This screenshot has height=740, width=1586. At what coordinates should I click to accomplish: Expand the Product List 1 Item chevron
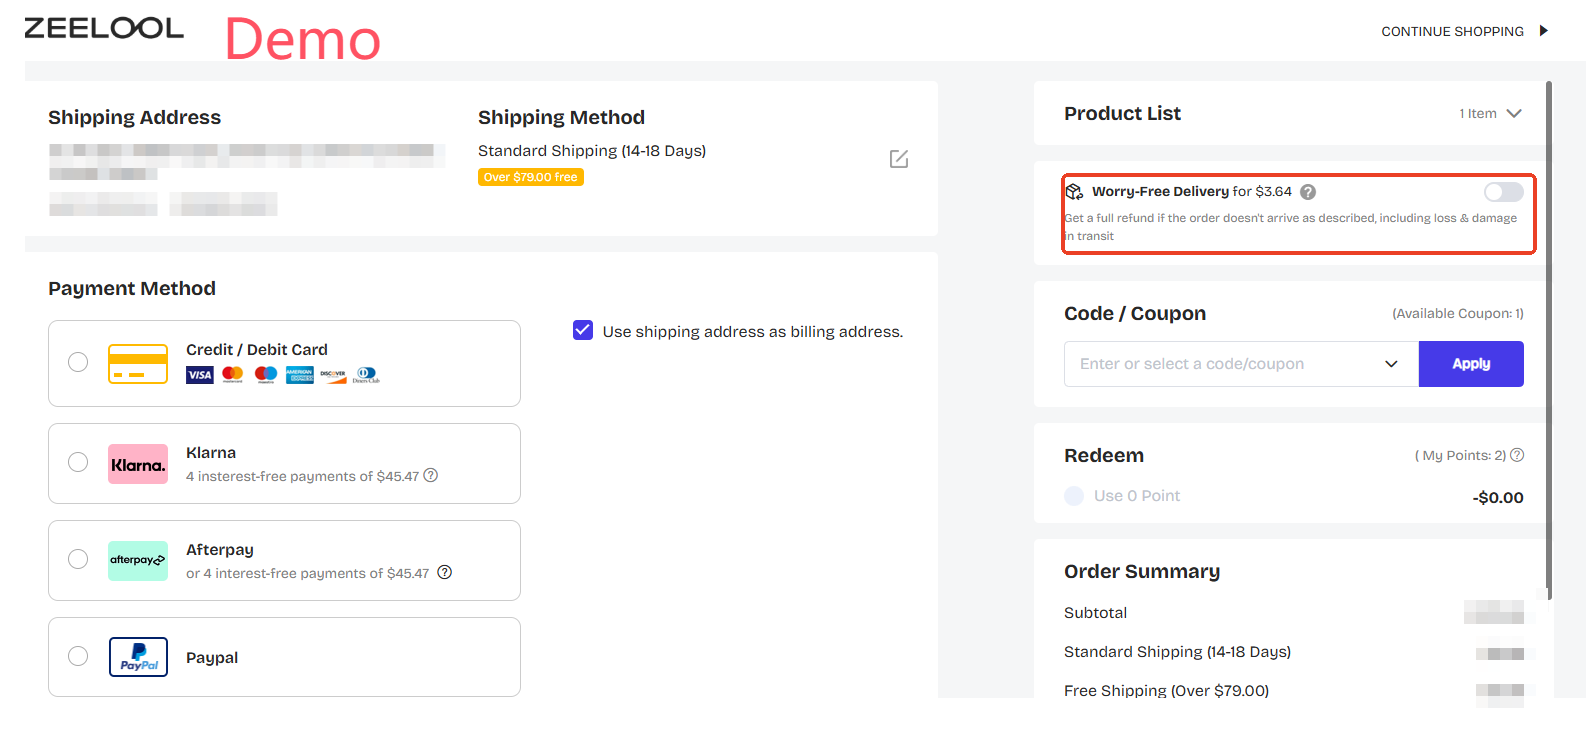[x=1514, y=114]
